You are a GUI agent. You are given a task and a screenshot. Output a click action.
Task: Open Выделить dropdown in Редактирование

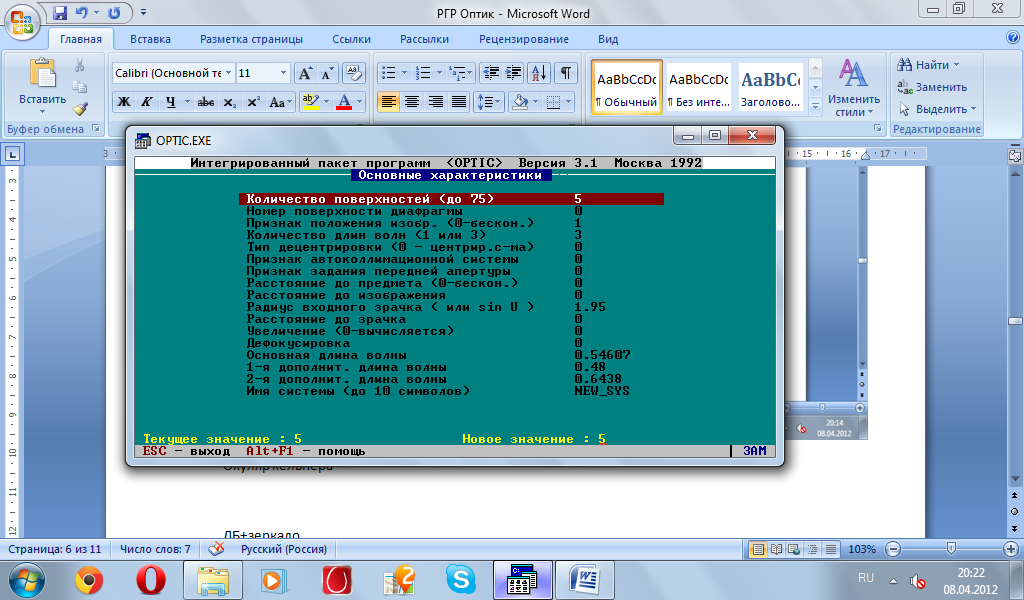pos(937,108)
